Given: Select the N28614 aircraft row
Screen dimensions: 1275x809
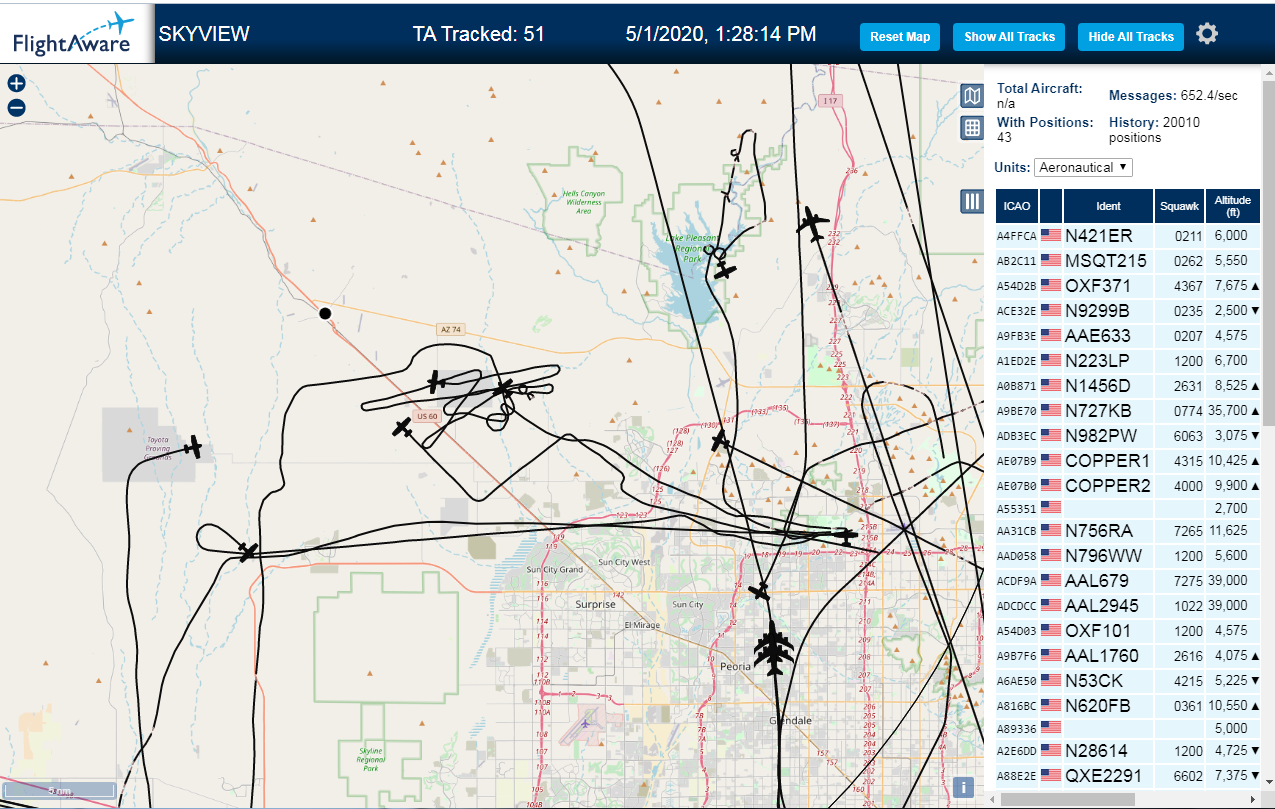Looking at the screenshot, I should point(1128,751).
